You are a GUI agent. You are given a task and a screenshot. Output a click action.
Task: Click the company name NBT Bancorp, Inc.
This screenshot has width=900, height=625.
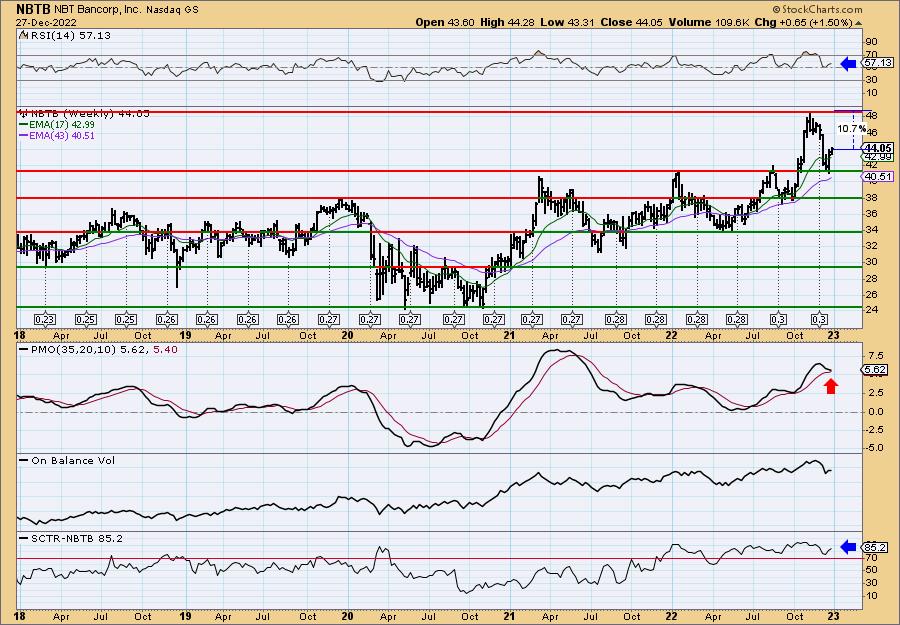pyautogui.click(x=97, y=10)
